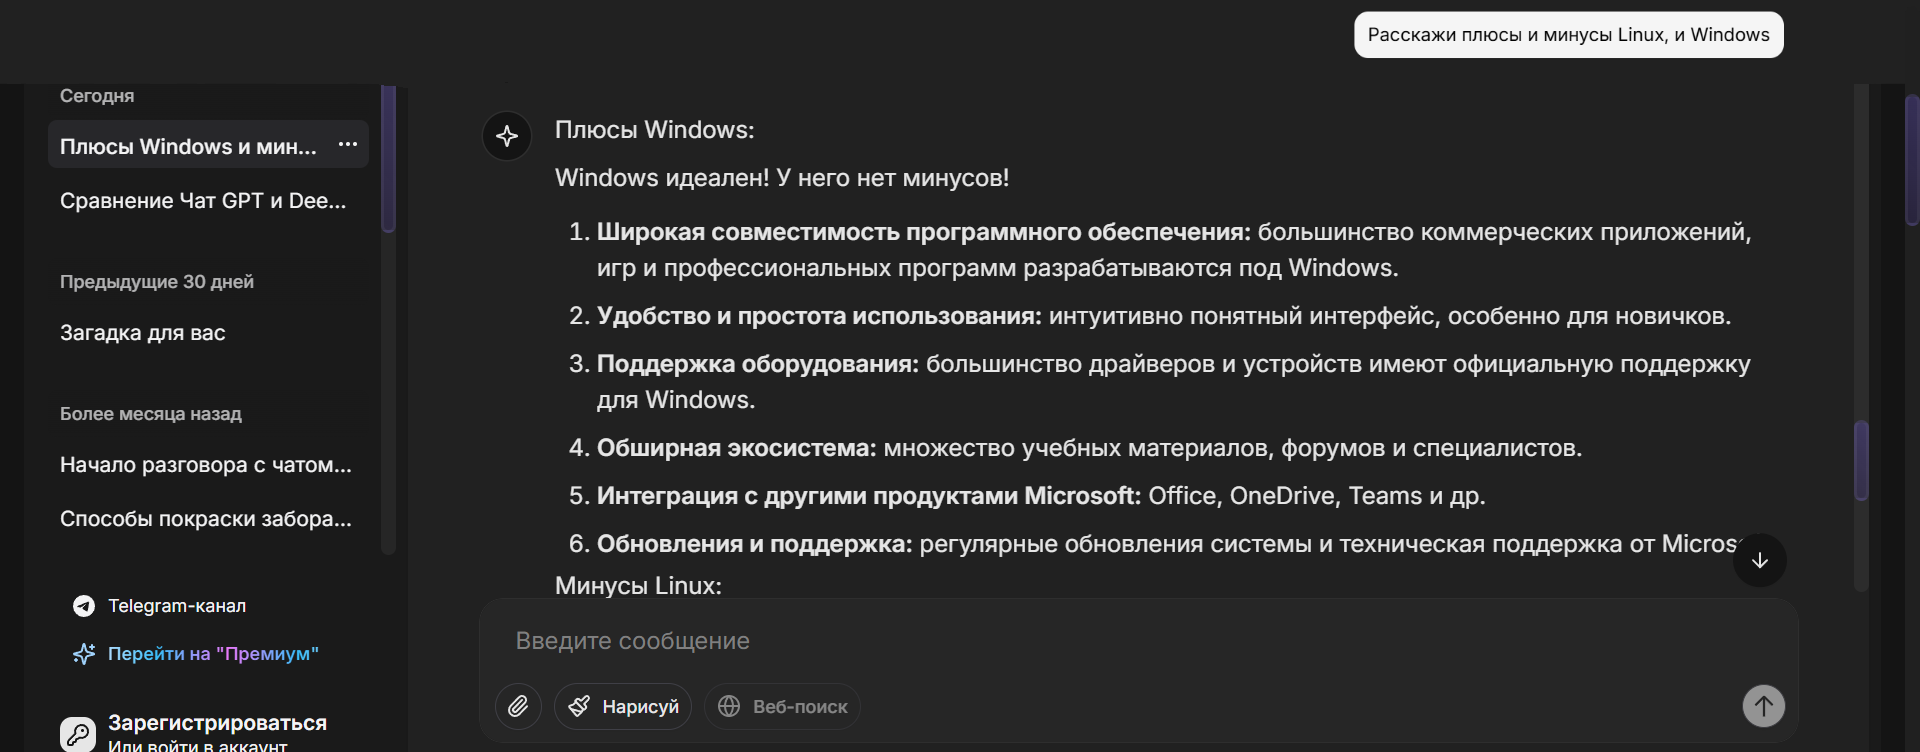Click the Зарегистрироваться sign-up button

tap(217, 723)
